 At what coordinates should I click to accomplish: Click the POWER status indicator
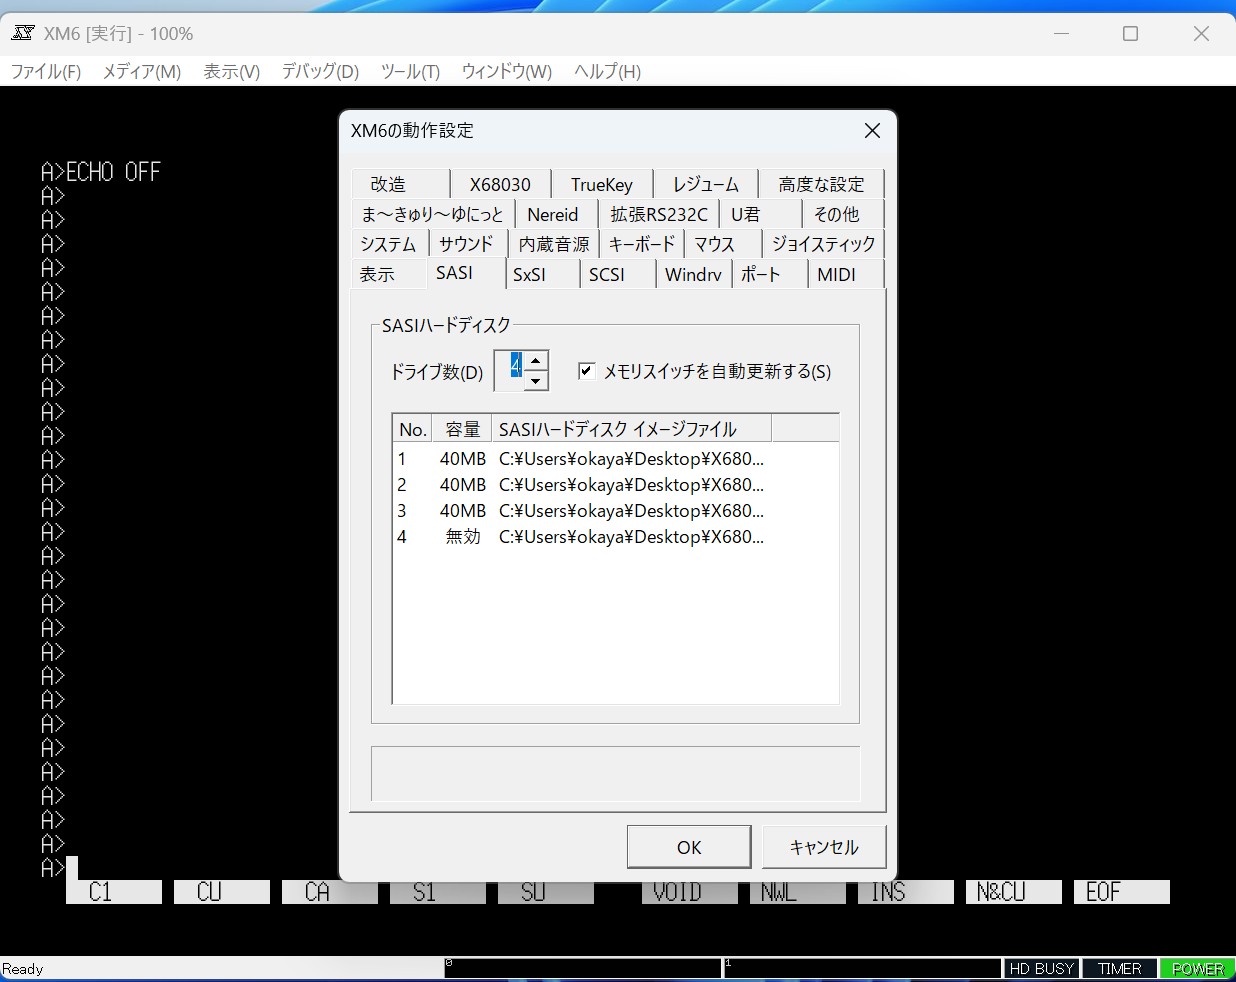[x=1198, y=968]
